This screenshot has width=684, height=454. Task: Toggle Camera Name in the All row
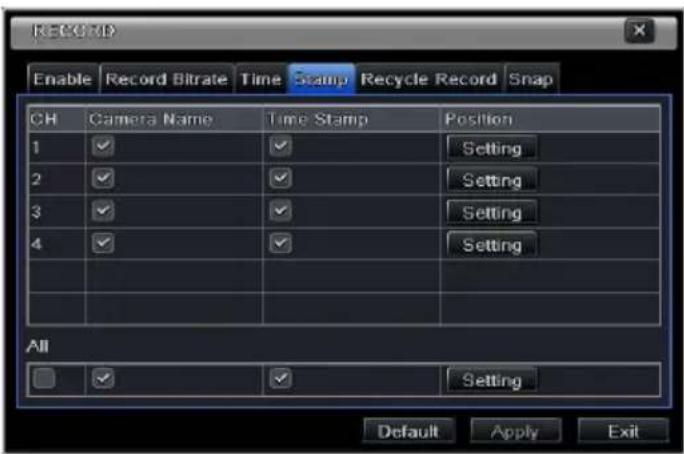coord(103,378)
